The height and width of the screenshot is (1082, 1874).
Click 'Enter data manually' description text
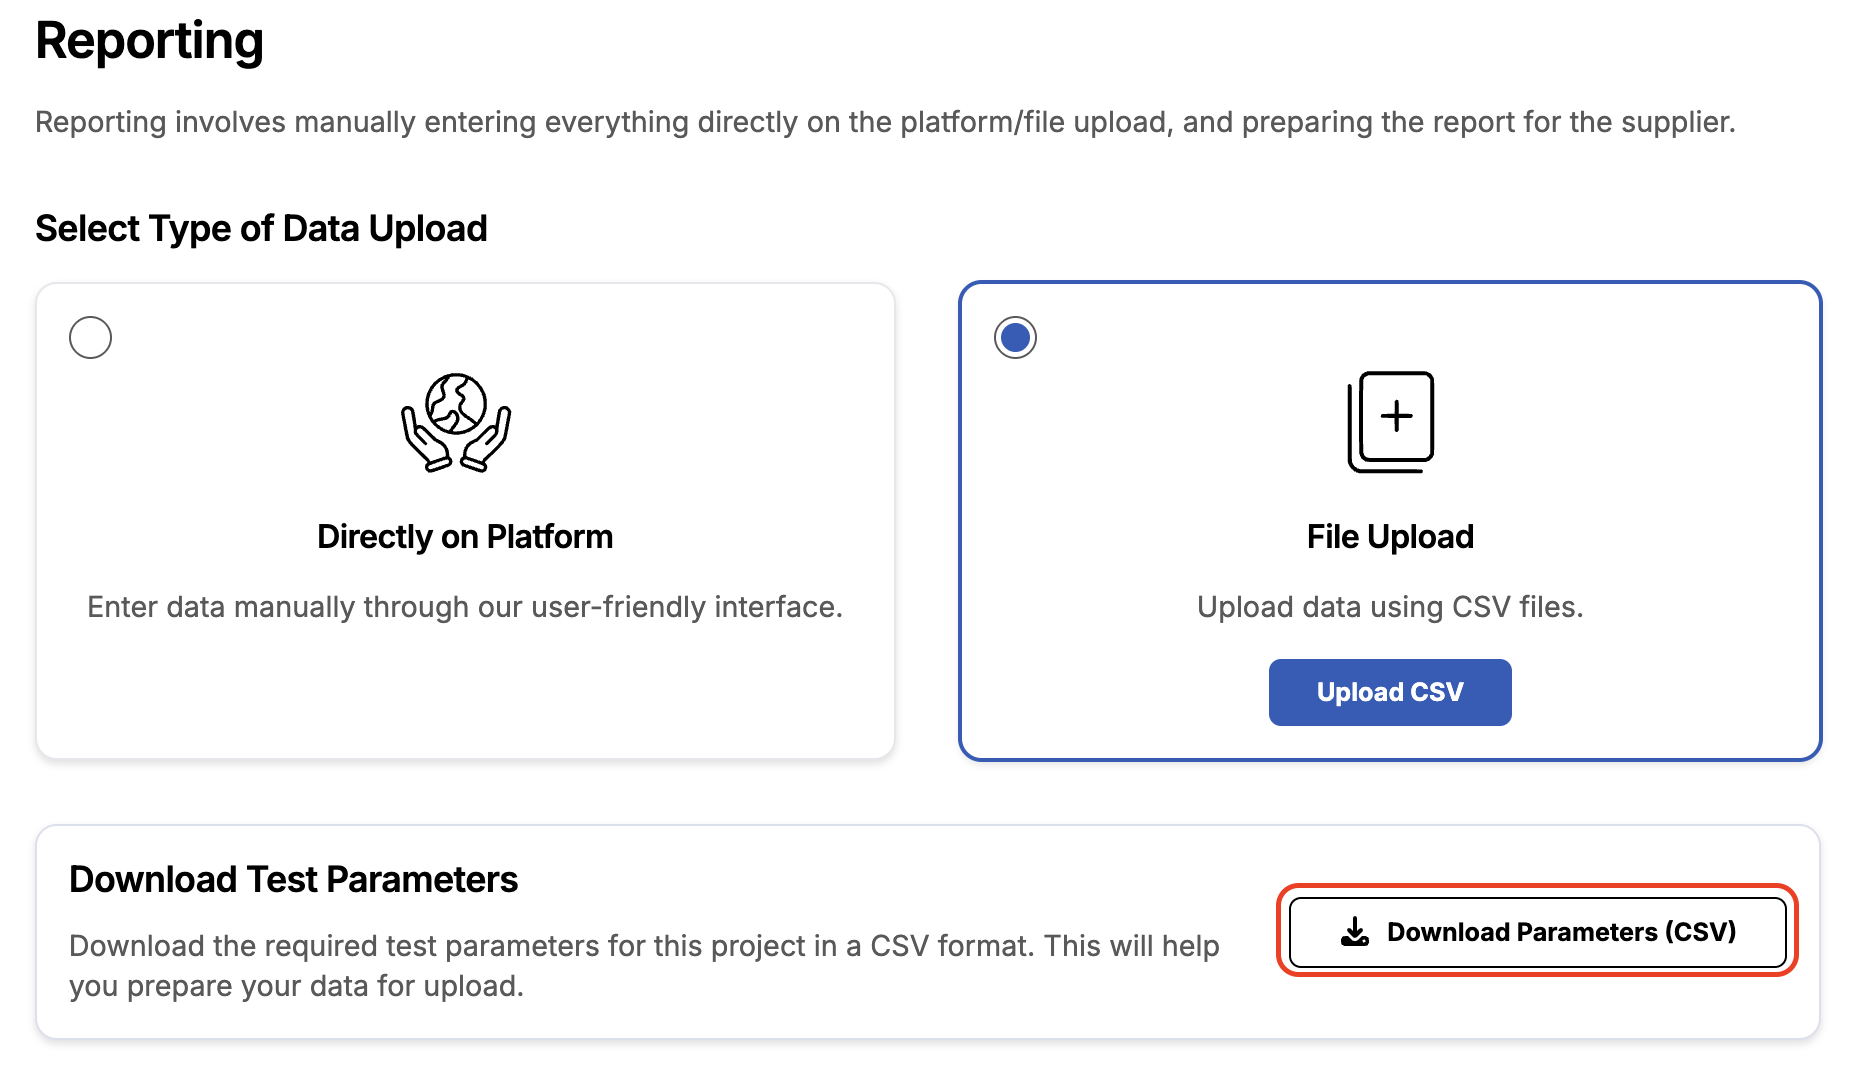465,607
